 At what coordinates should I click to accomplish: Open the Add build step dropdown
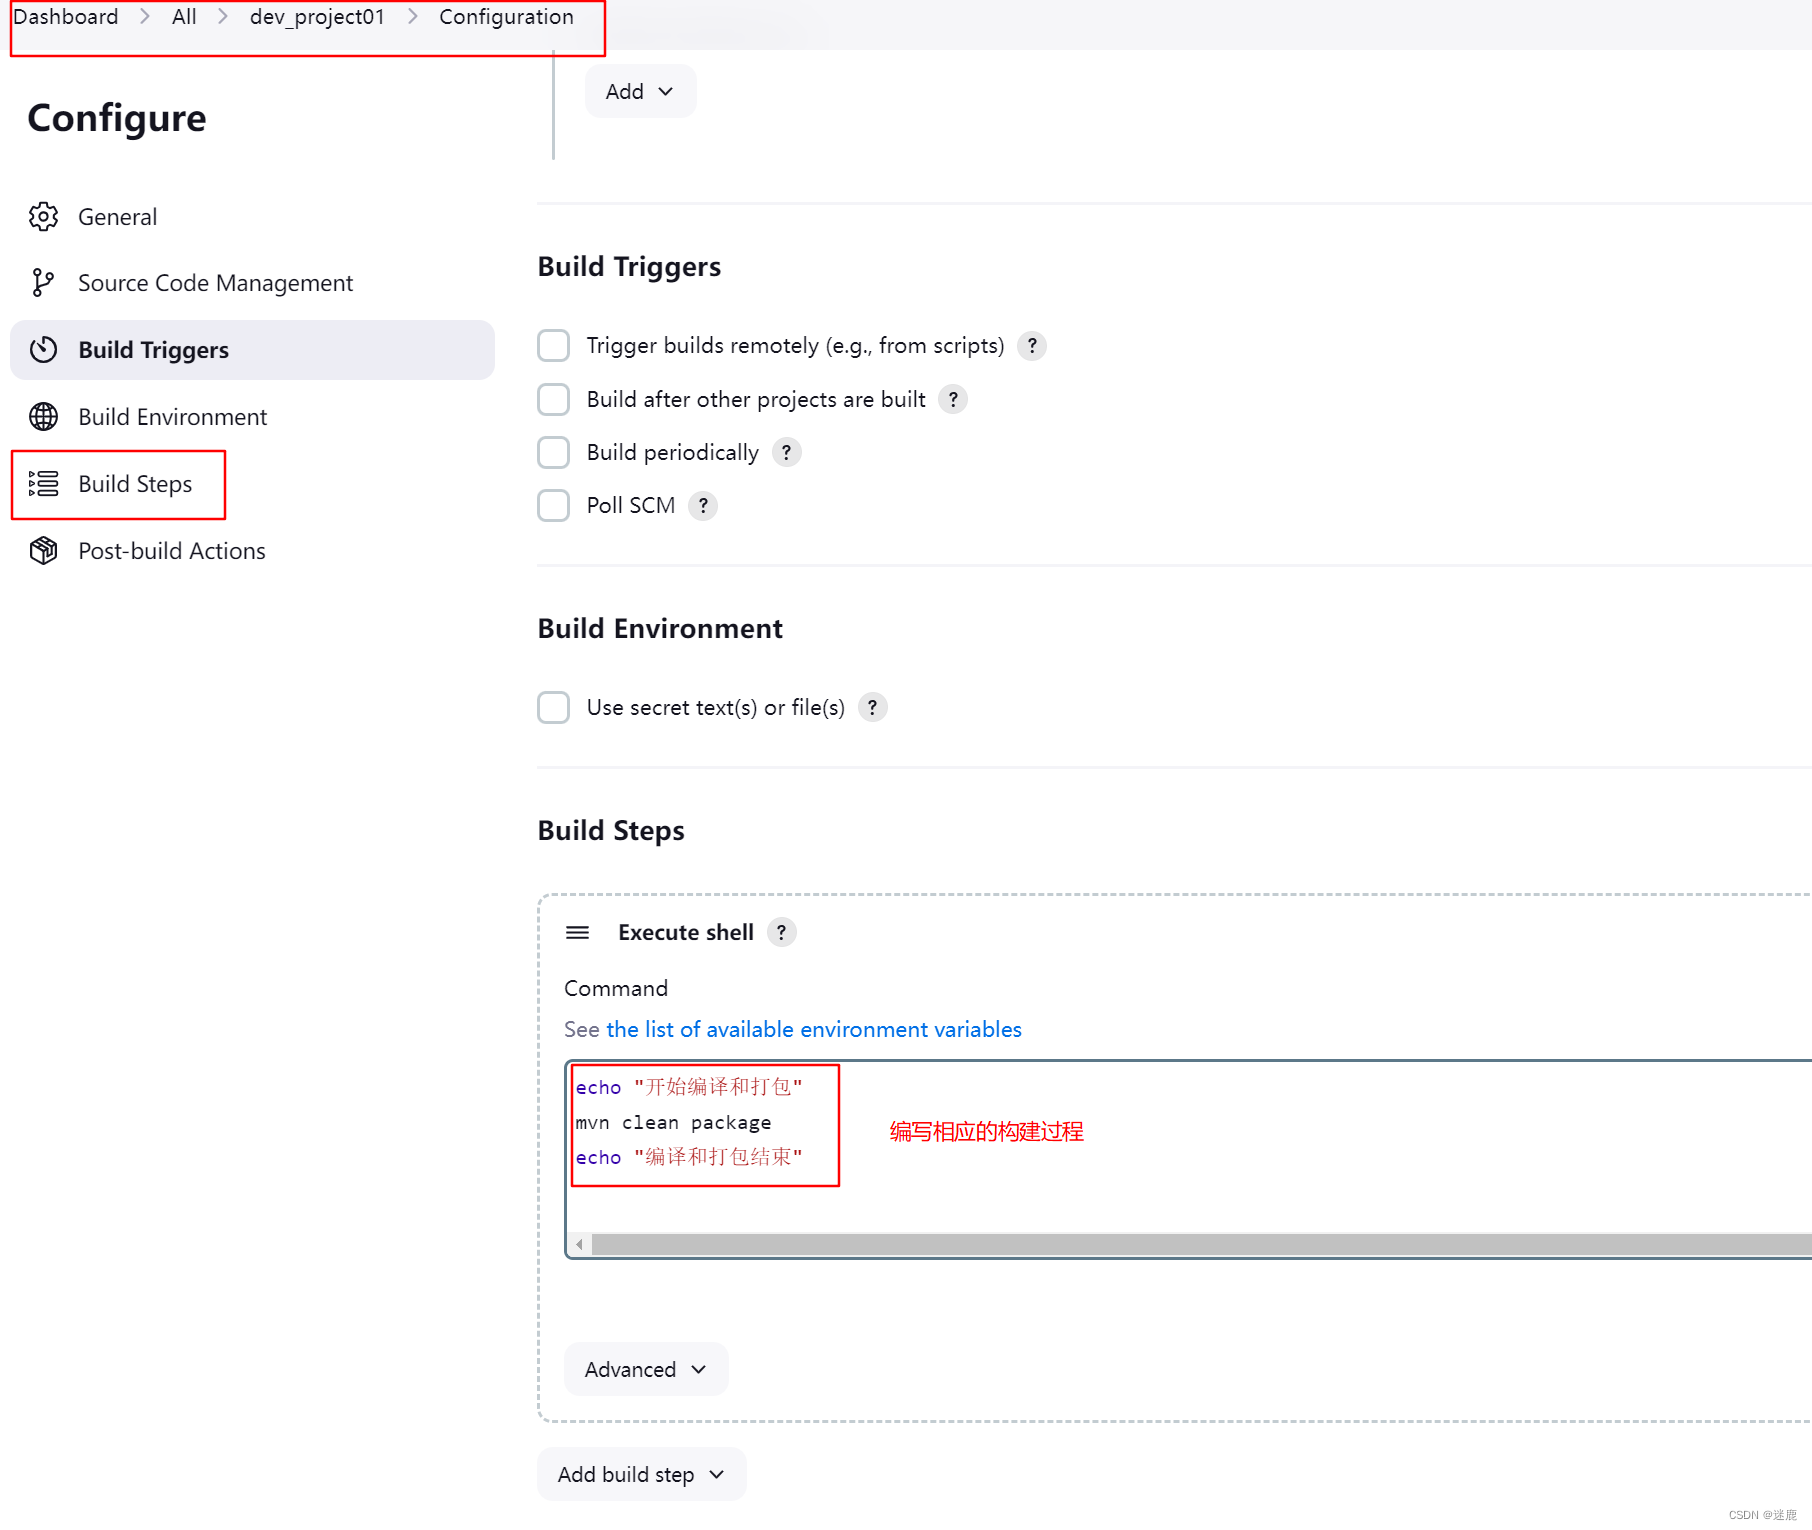pos(641,1475)
